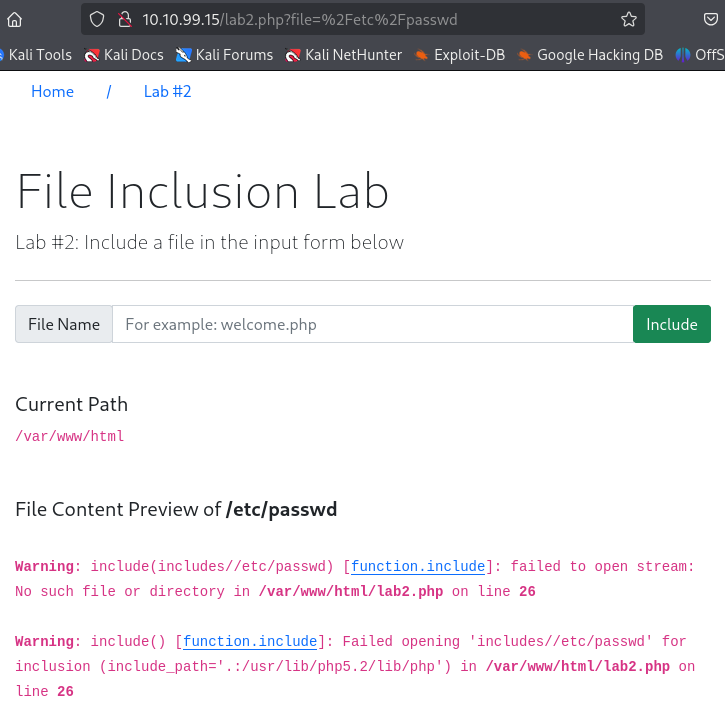The width and height of the screenshot is (725, 708).
Task: Click the Current Path heading
Action: [71, 404]
